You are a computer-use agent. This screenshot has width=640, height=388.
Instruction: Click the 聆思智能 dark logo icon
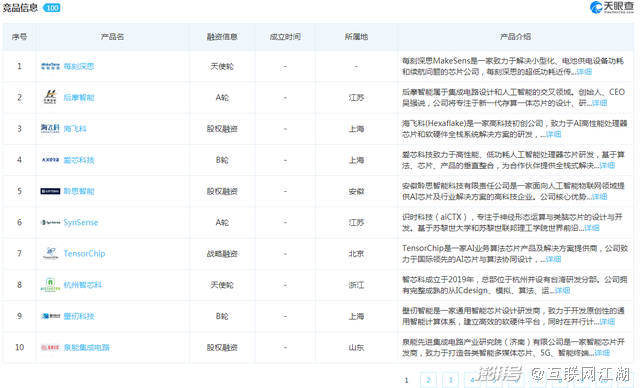[x=50, y=191]
